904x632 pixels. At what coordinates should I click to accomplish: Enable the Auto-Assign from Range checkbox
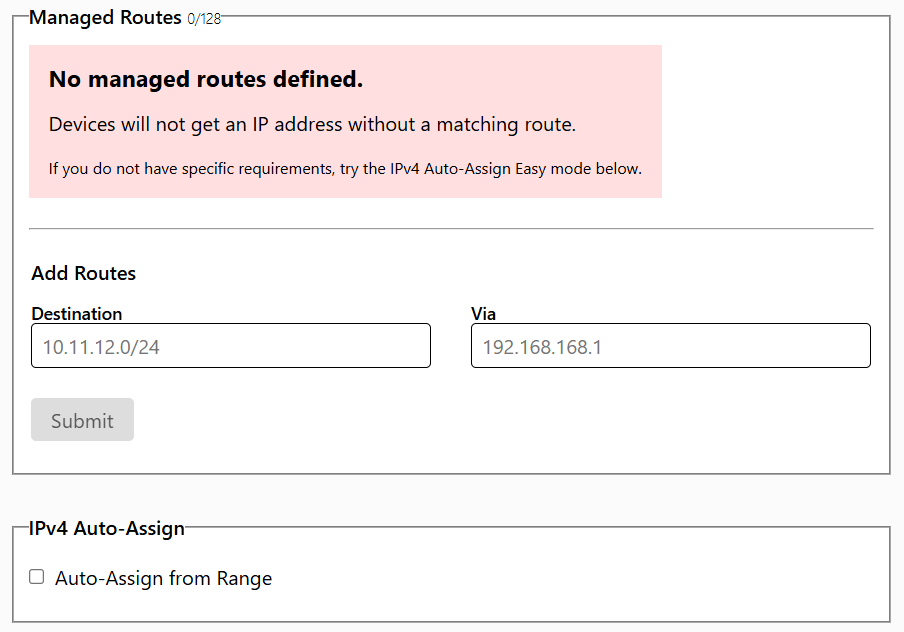36,577
